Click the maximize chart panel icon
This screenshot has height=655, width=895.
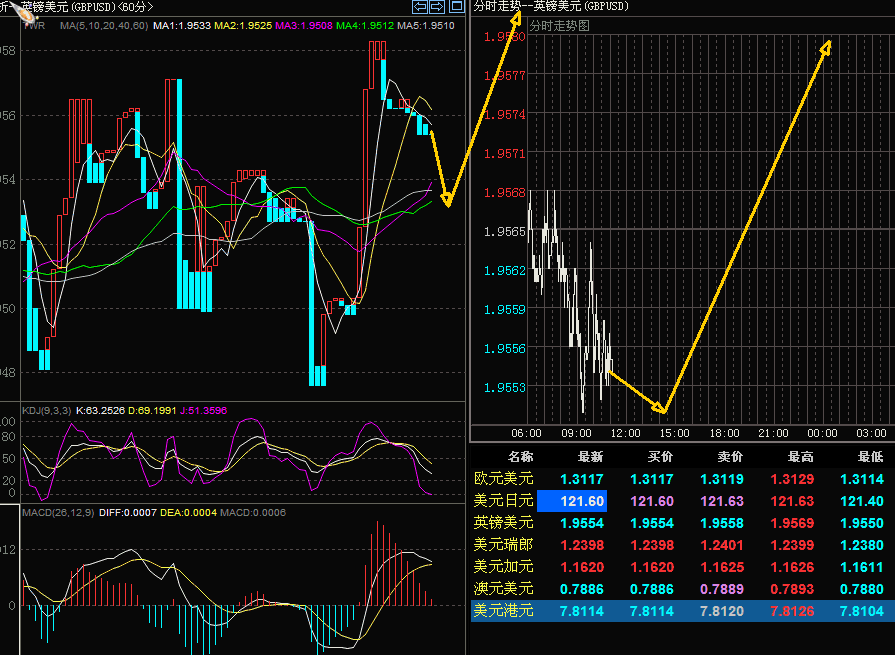point(455,6)
